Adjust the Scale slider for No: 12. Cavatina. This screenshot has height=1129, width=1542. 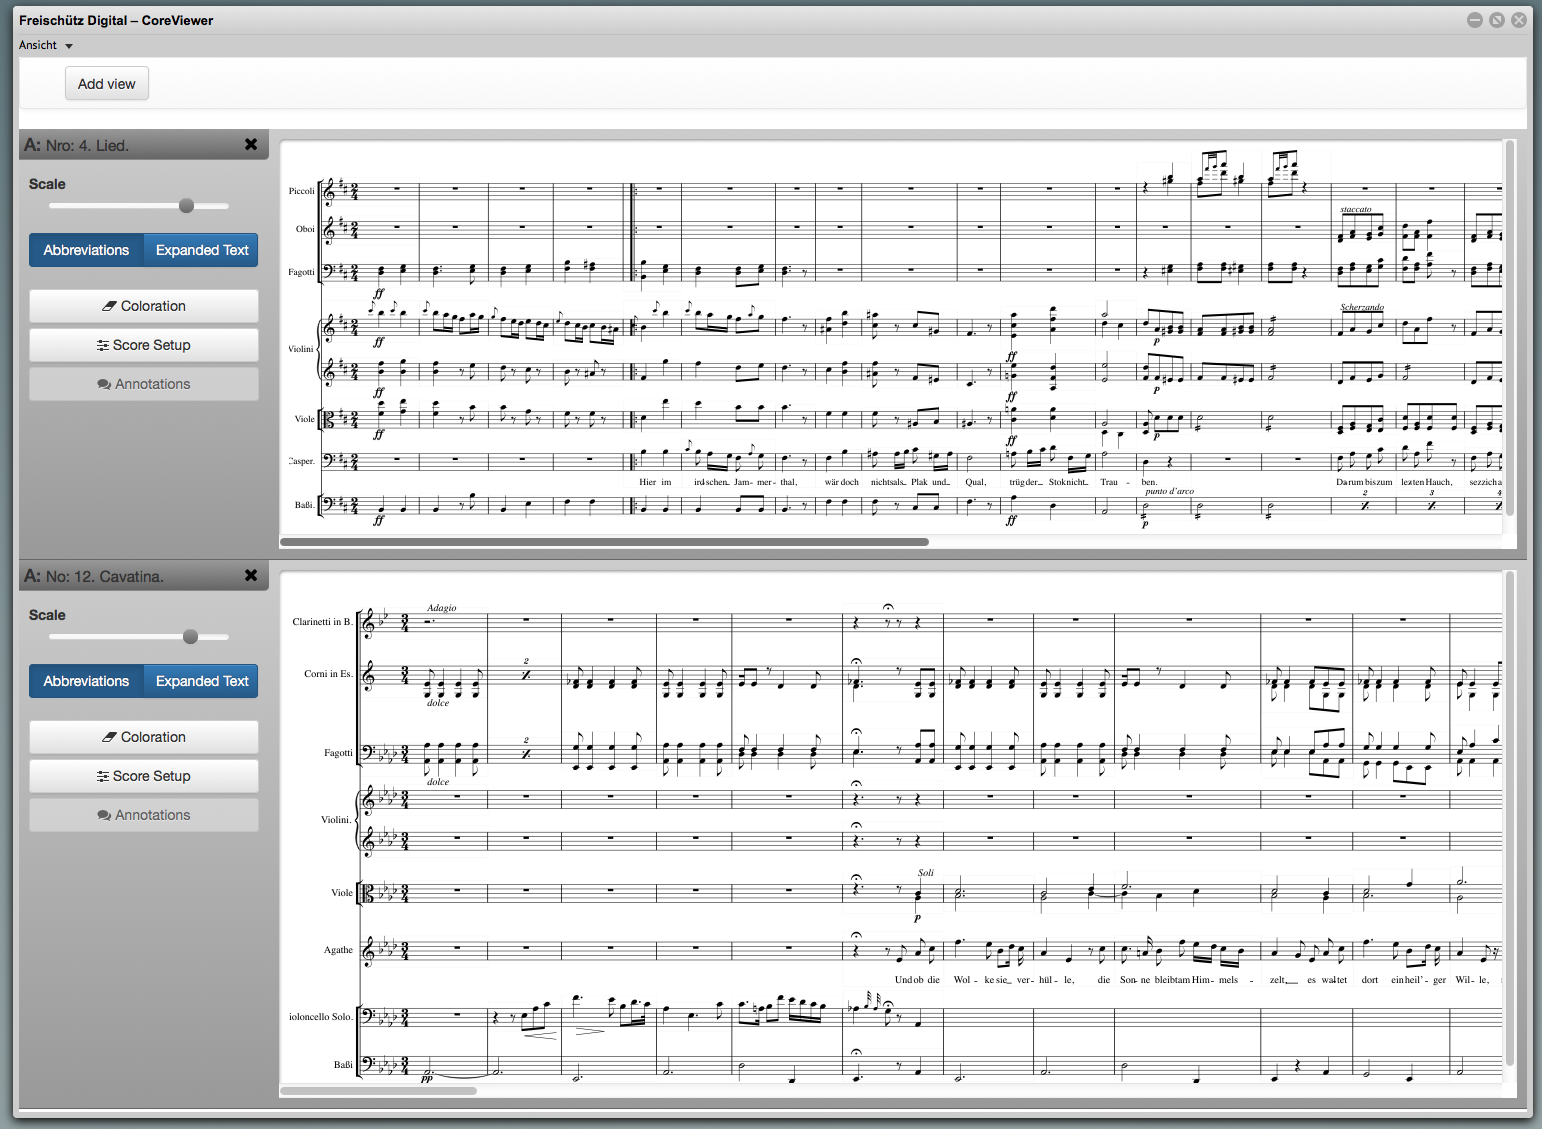tap(190, 637)
